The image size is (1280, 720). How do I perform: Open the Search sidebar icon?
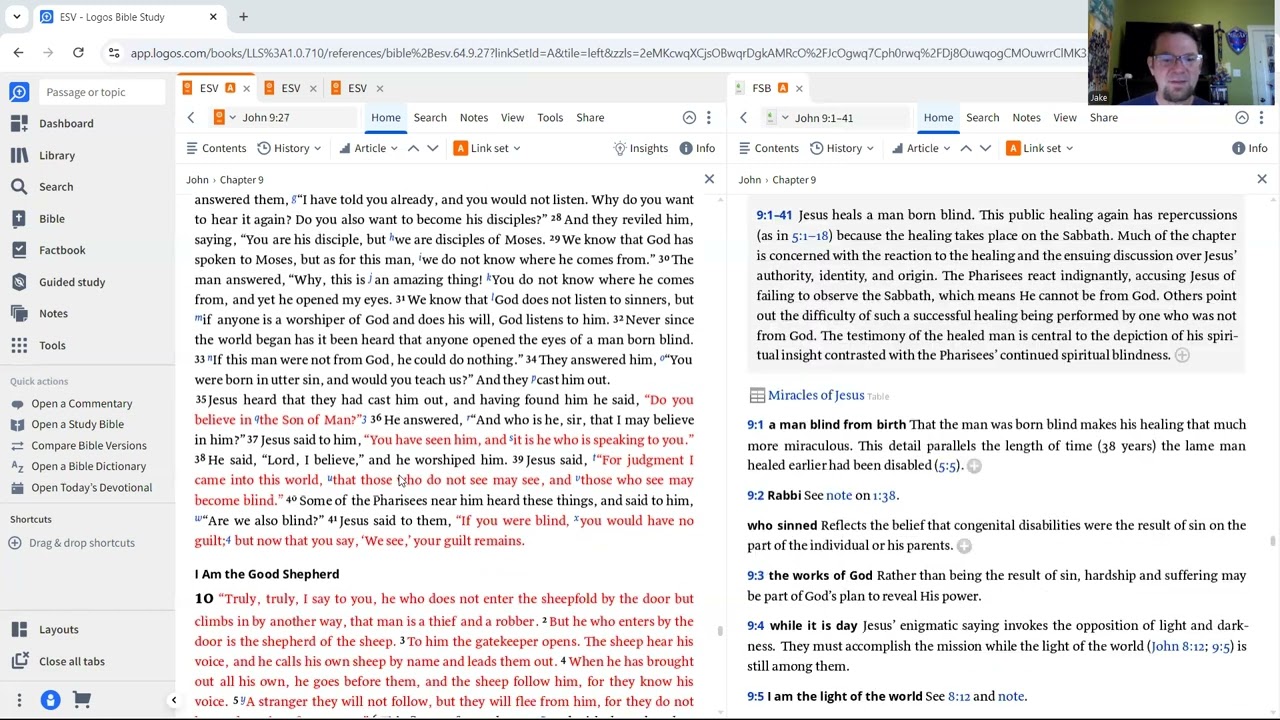(19, 187)
